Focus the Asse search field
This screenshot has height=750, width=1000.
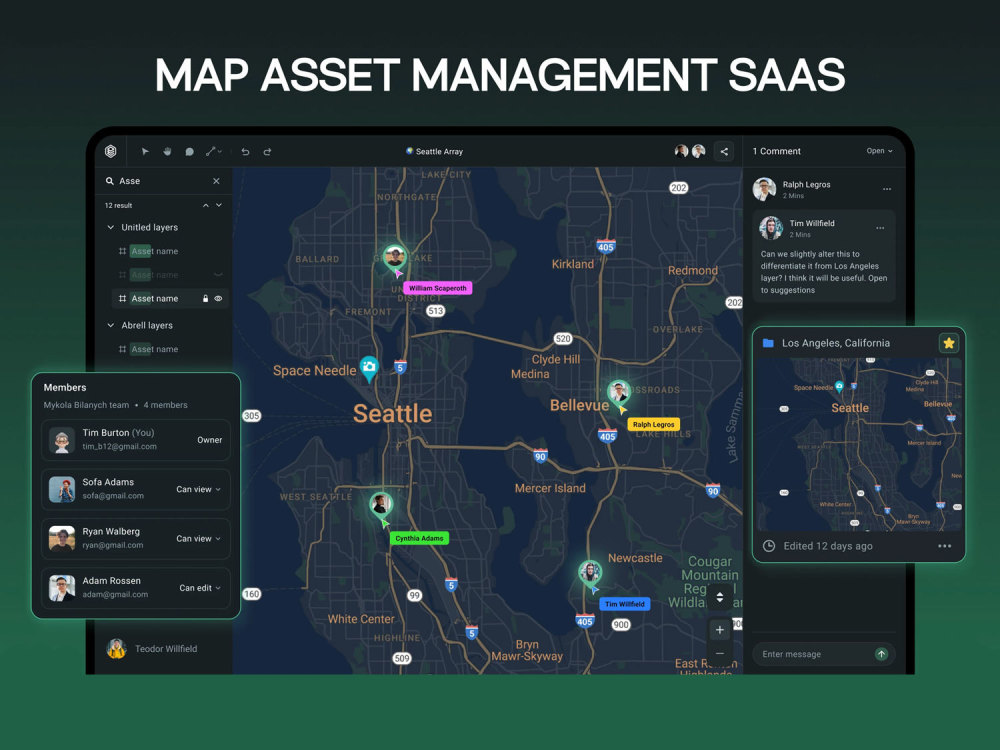point(164,181)
